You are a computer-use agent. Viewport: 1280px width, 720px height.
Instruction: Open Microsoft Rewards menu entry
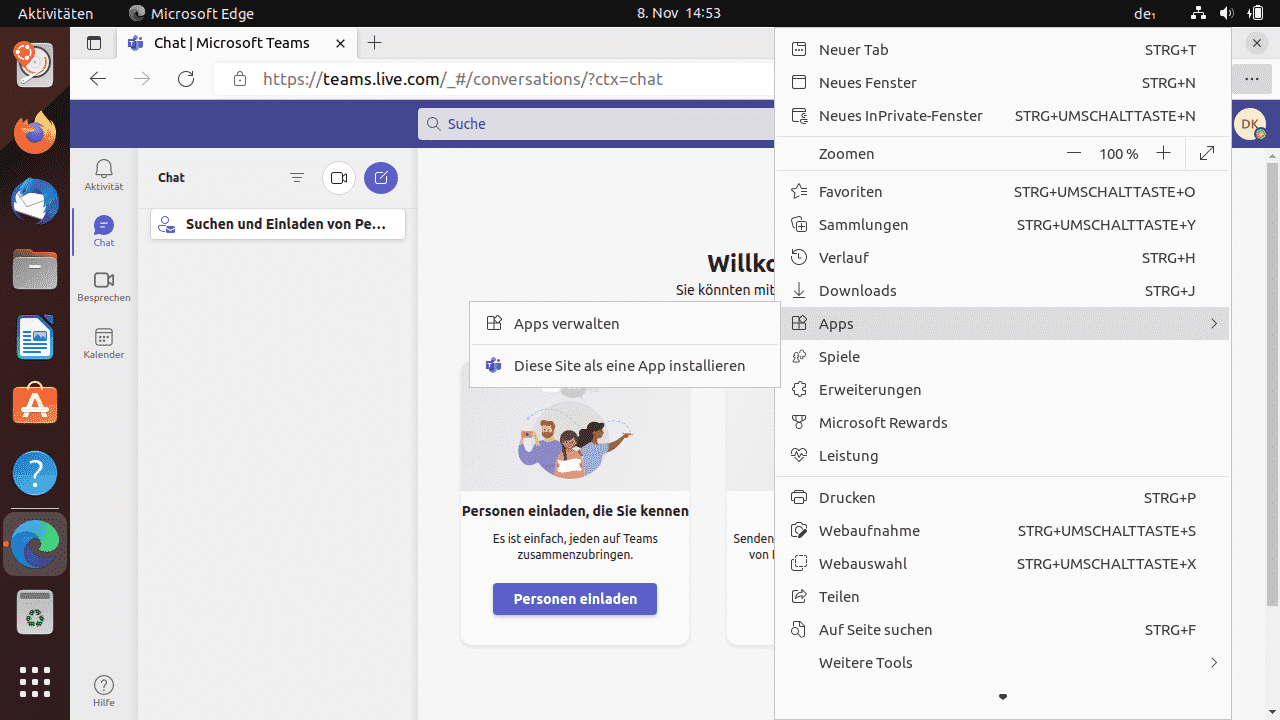1002,423
